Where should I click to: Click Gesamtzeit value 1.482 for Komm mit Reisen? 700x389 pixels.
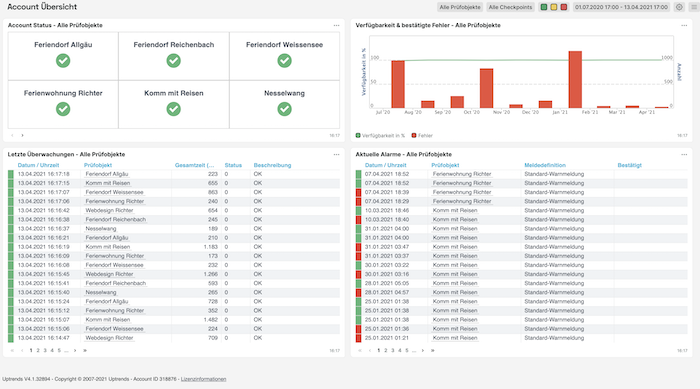(211, 320)
